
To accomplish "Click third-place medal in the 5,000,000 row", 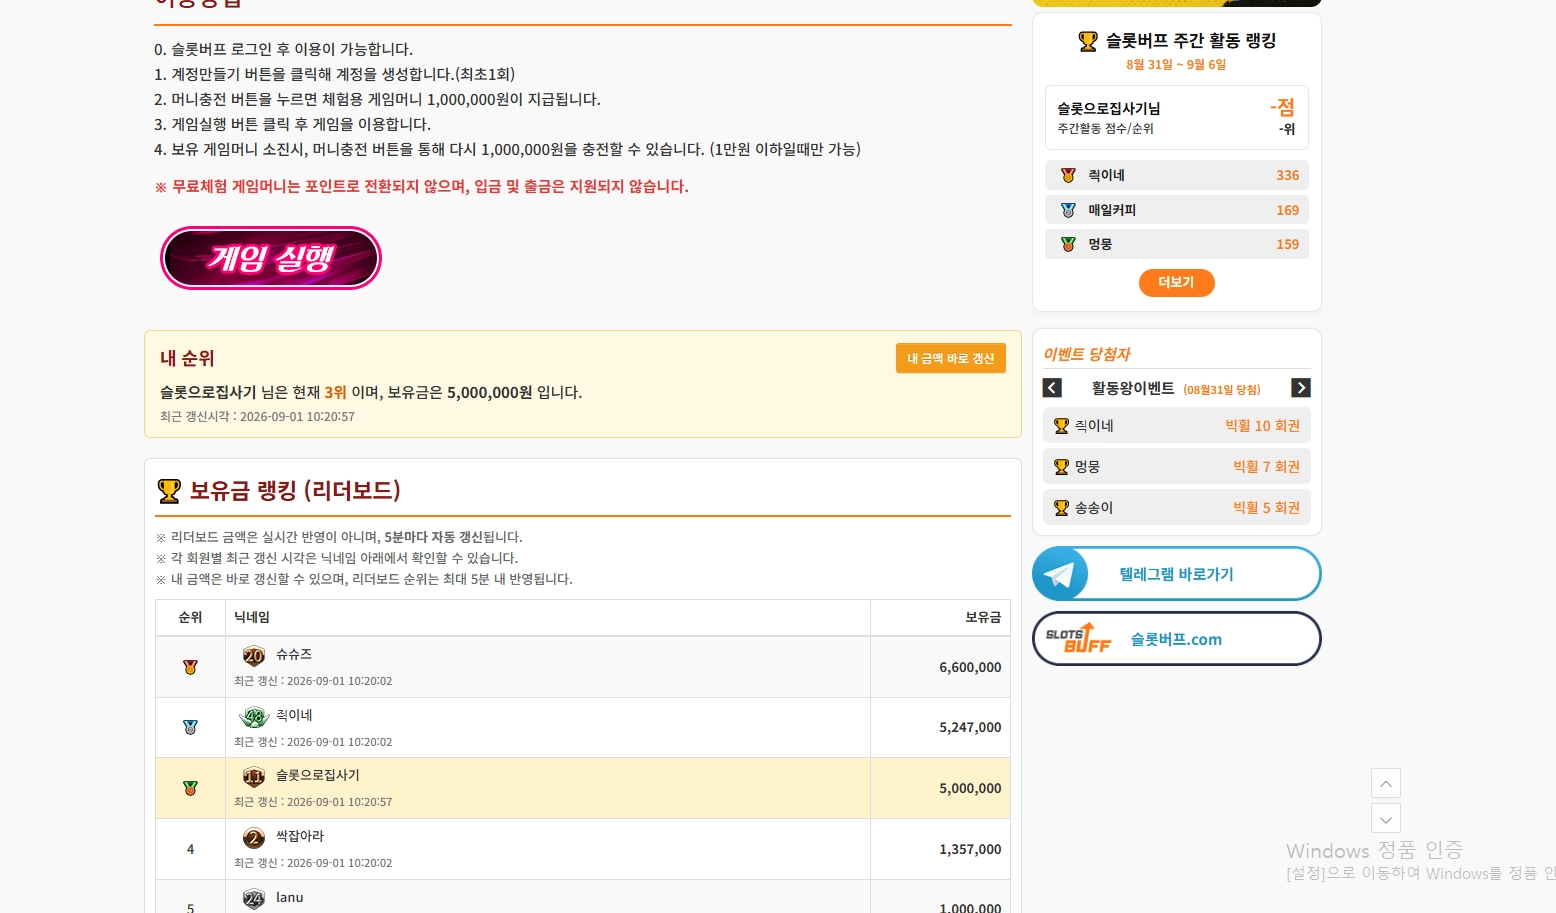I will click(x=190, y=788).
